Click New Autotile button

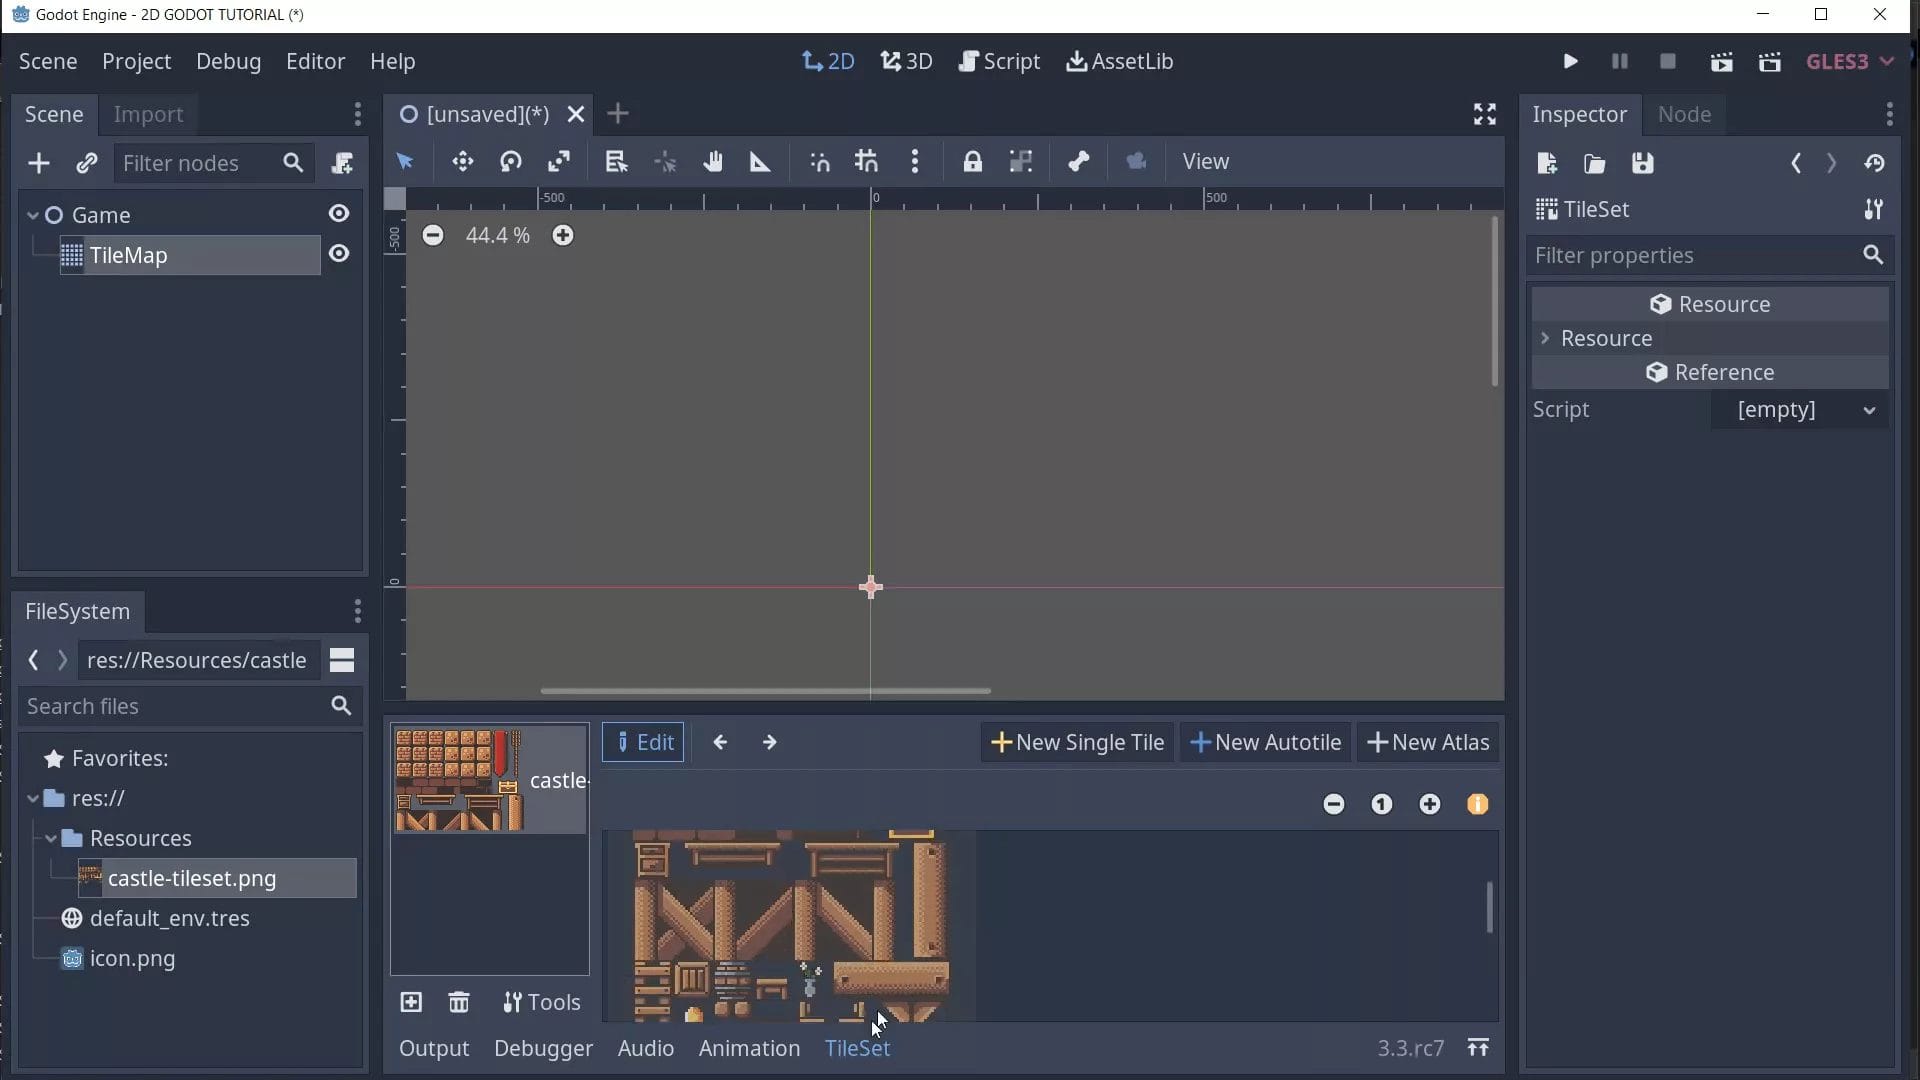point(1265,742)
